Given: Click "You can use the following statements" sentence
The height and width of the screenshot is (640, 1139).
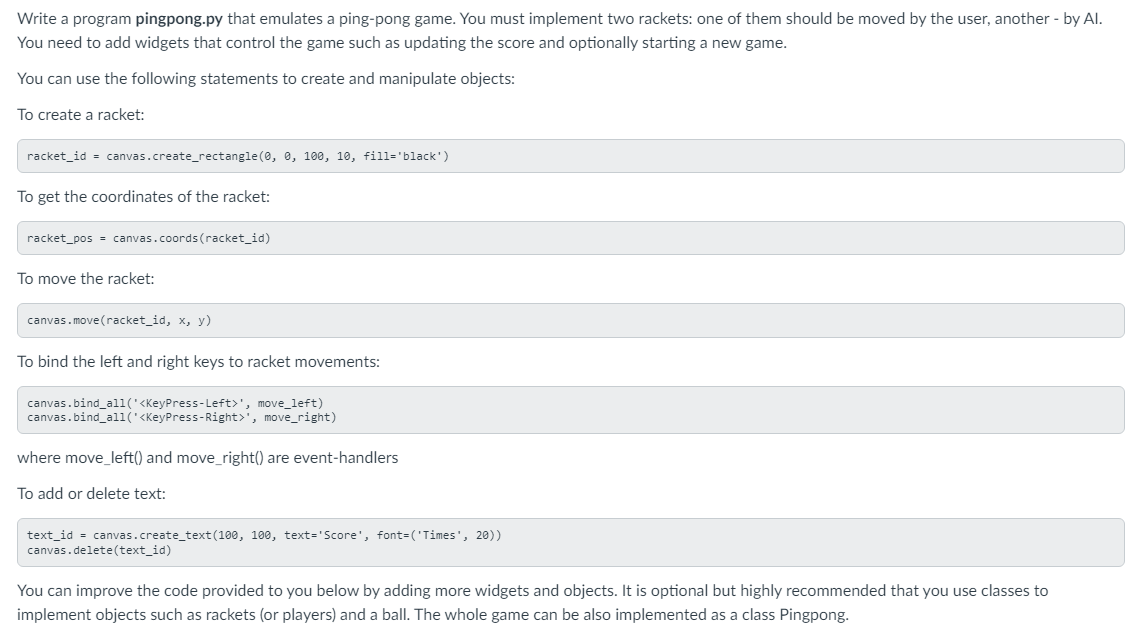Looking at the screenshot, I should [266, 79].
